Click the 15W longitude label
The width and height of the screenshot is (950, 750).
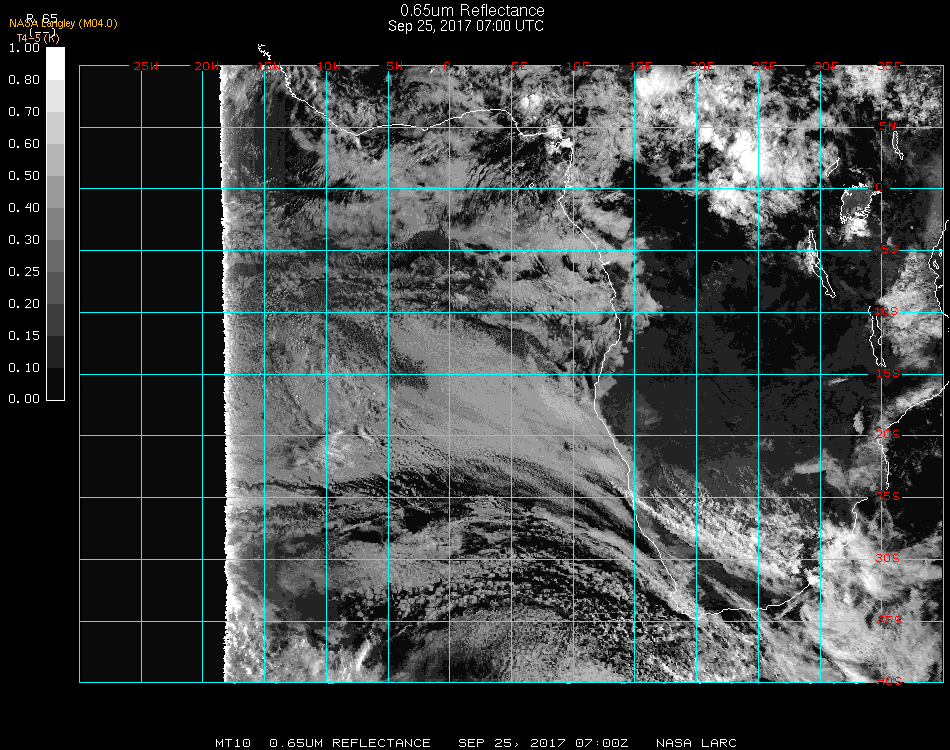[269, 66]
